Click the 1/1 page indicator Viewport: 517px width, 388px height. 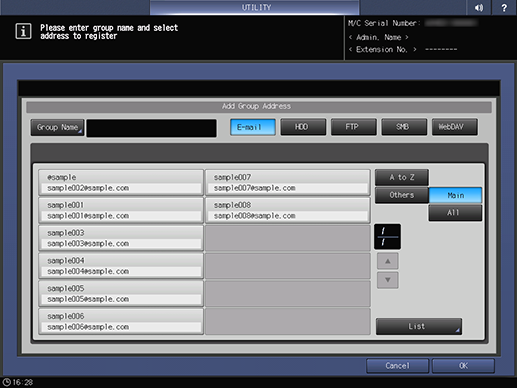click(387, 237)
